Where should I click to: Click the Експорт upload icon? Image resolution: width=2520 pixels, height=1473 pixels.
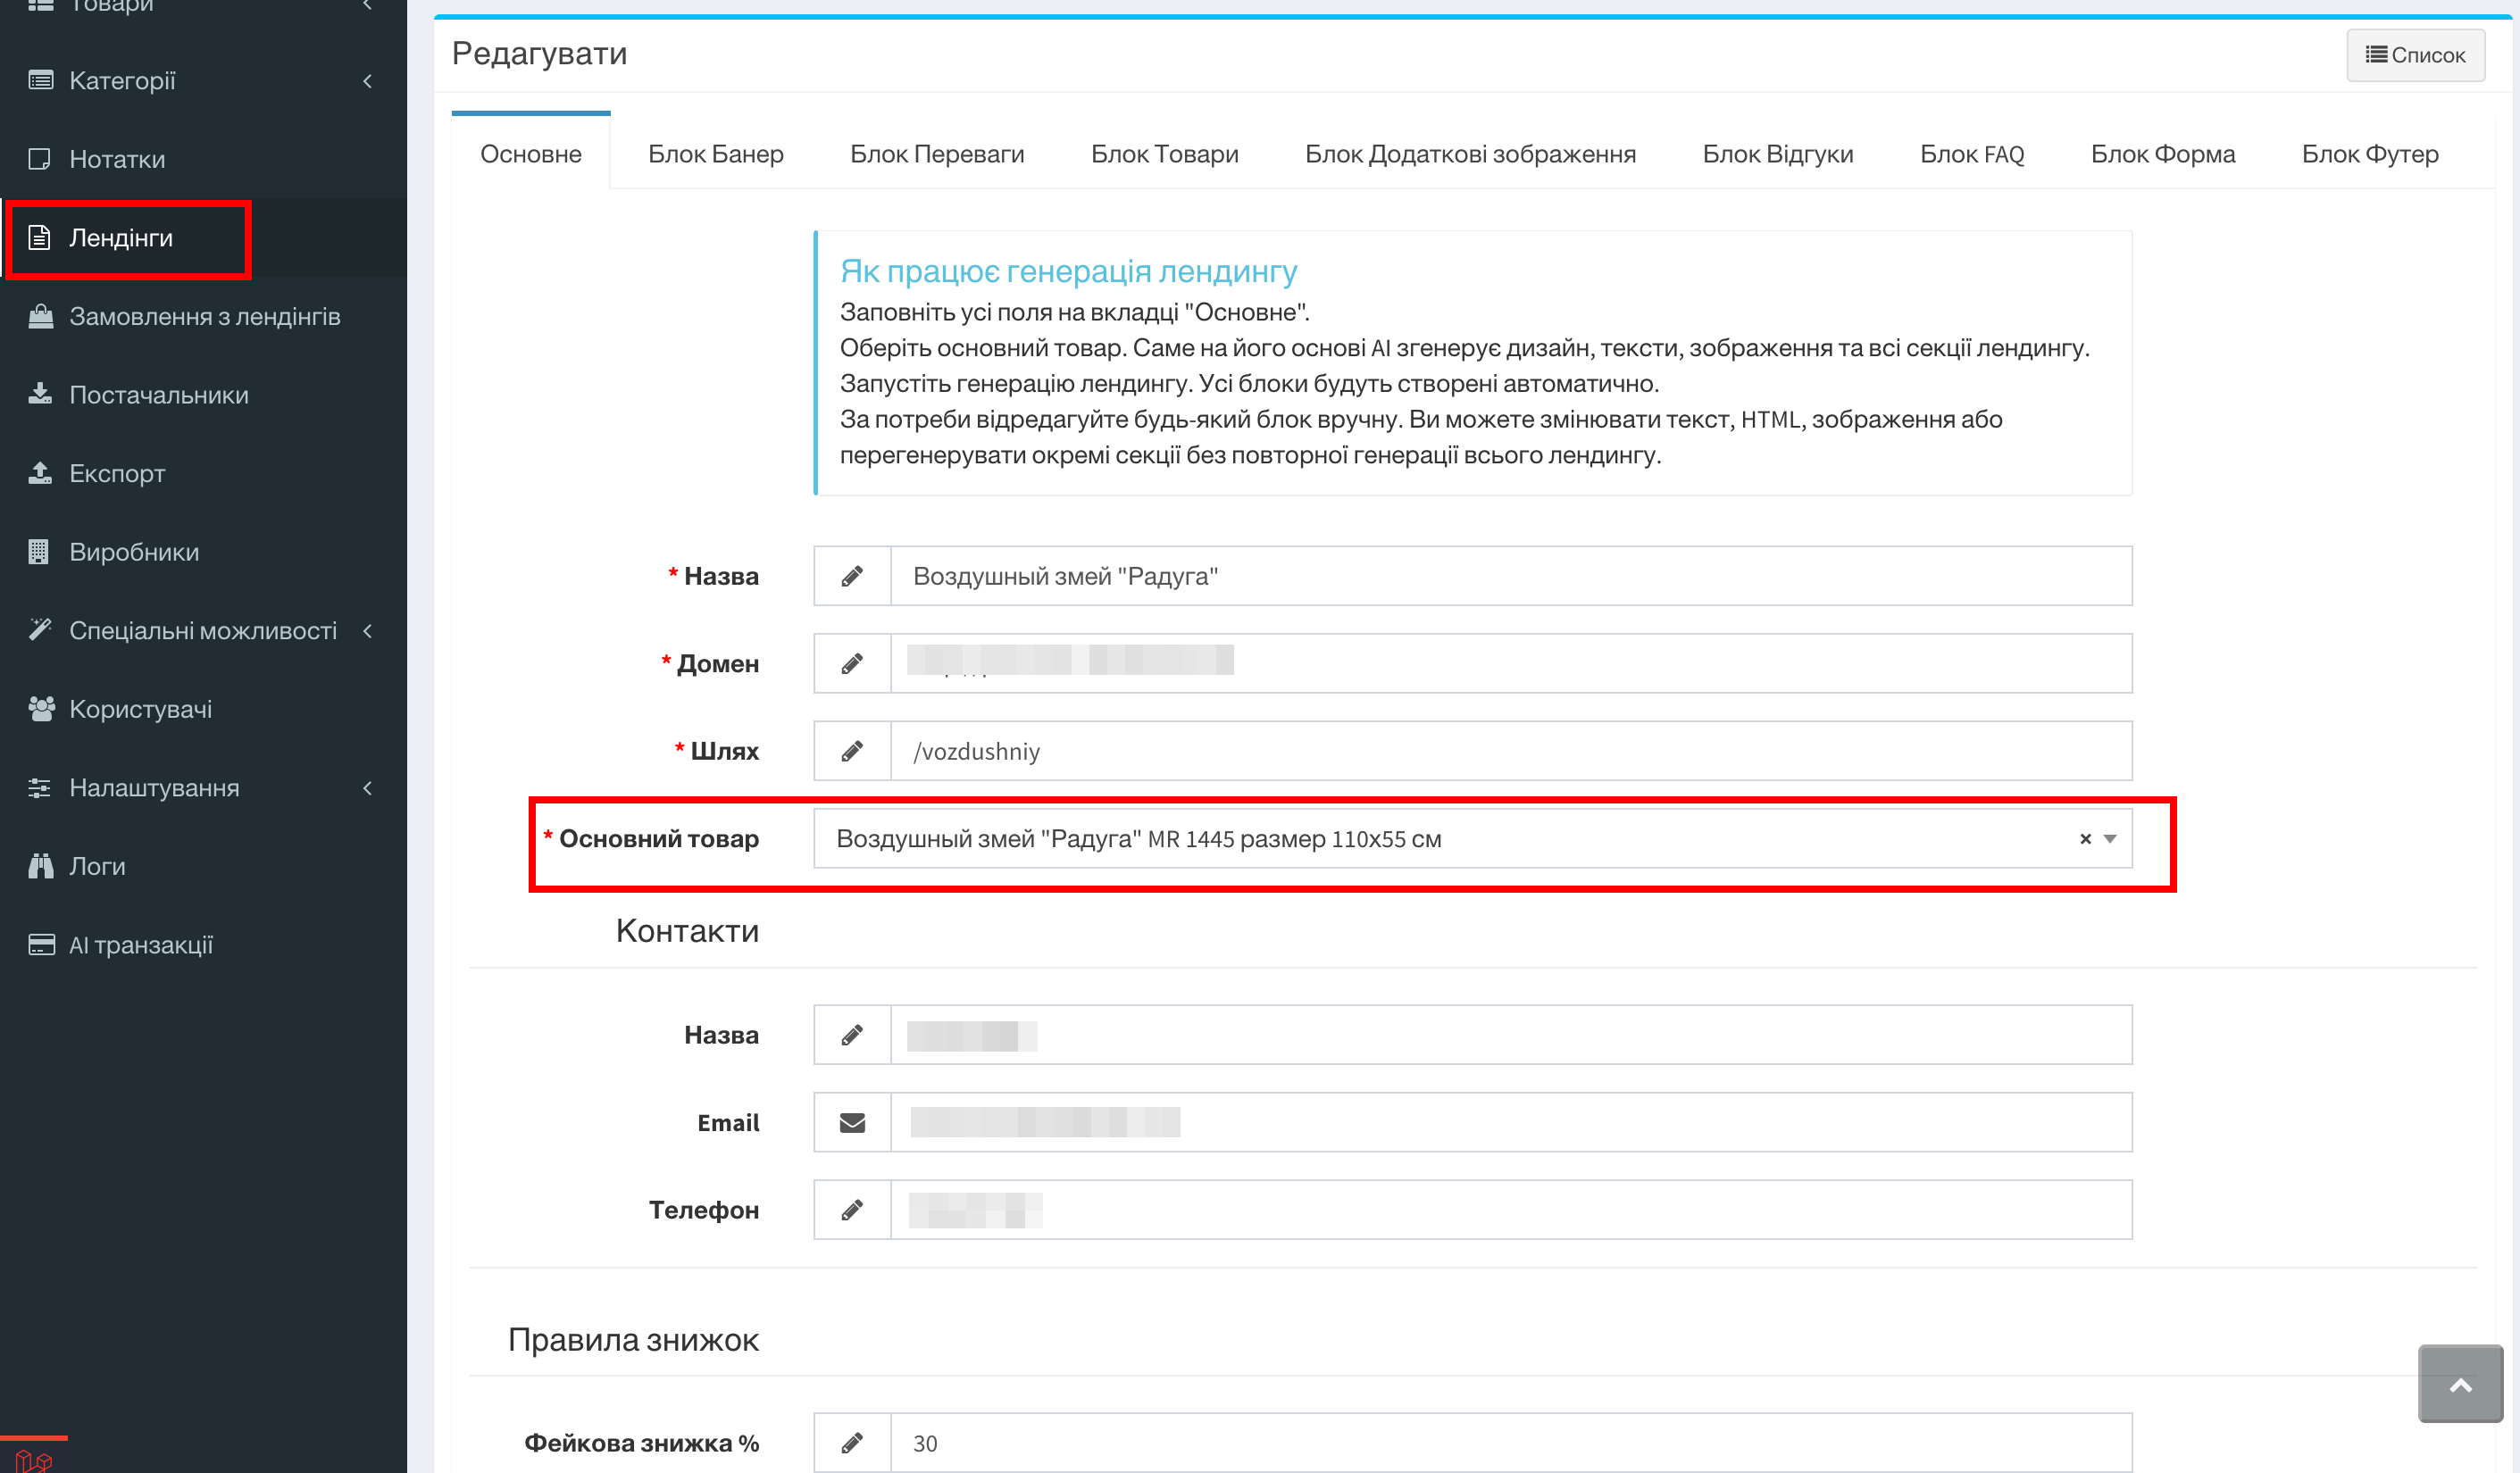40,473
